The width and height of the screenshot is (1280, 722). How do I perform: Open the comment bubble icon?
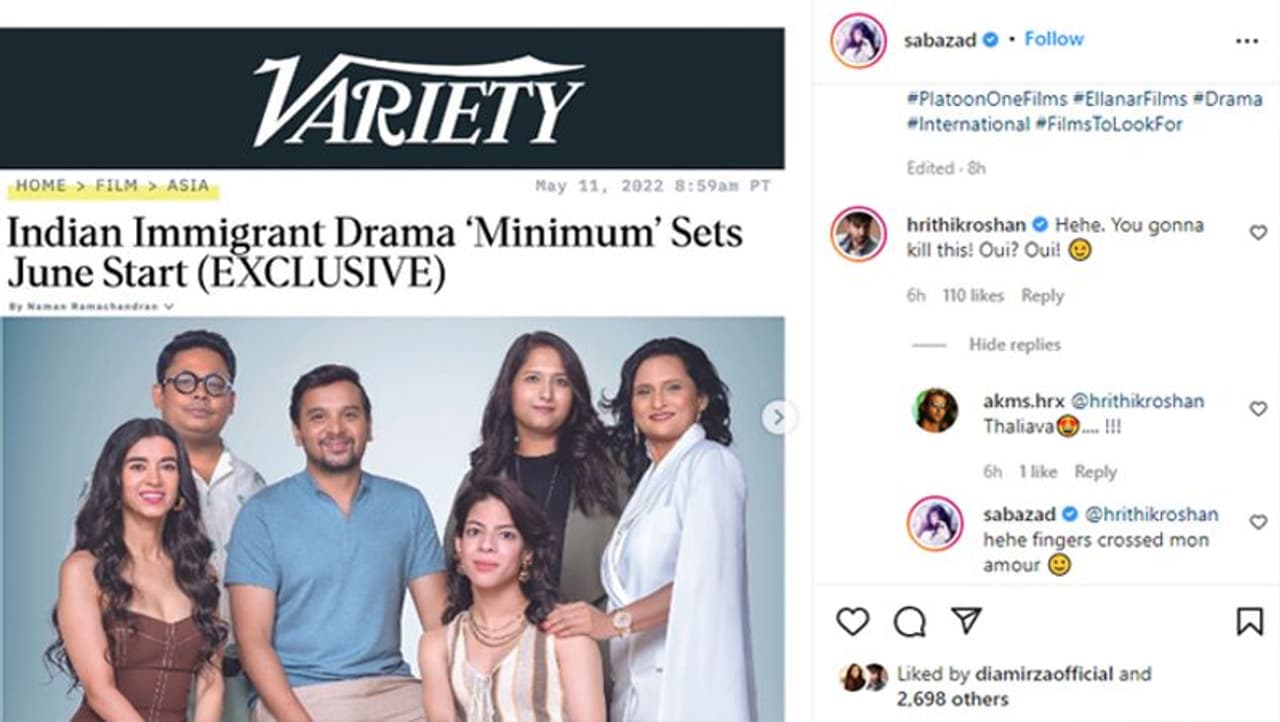tap(909, 622)
